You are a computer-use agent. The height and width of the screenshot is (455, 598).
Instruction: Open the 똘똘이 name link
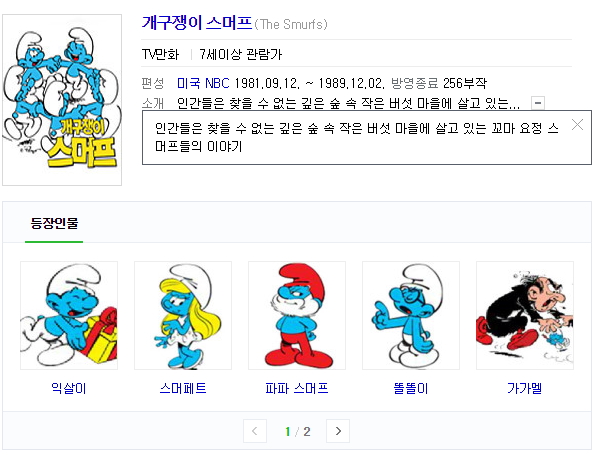tap(411, 388)
